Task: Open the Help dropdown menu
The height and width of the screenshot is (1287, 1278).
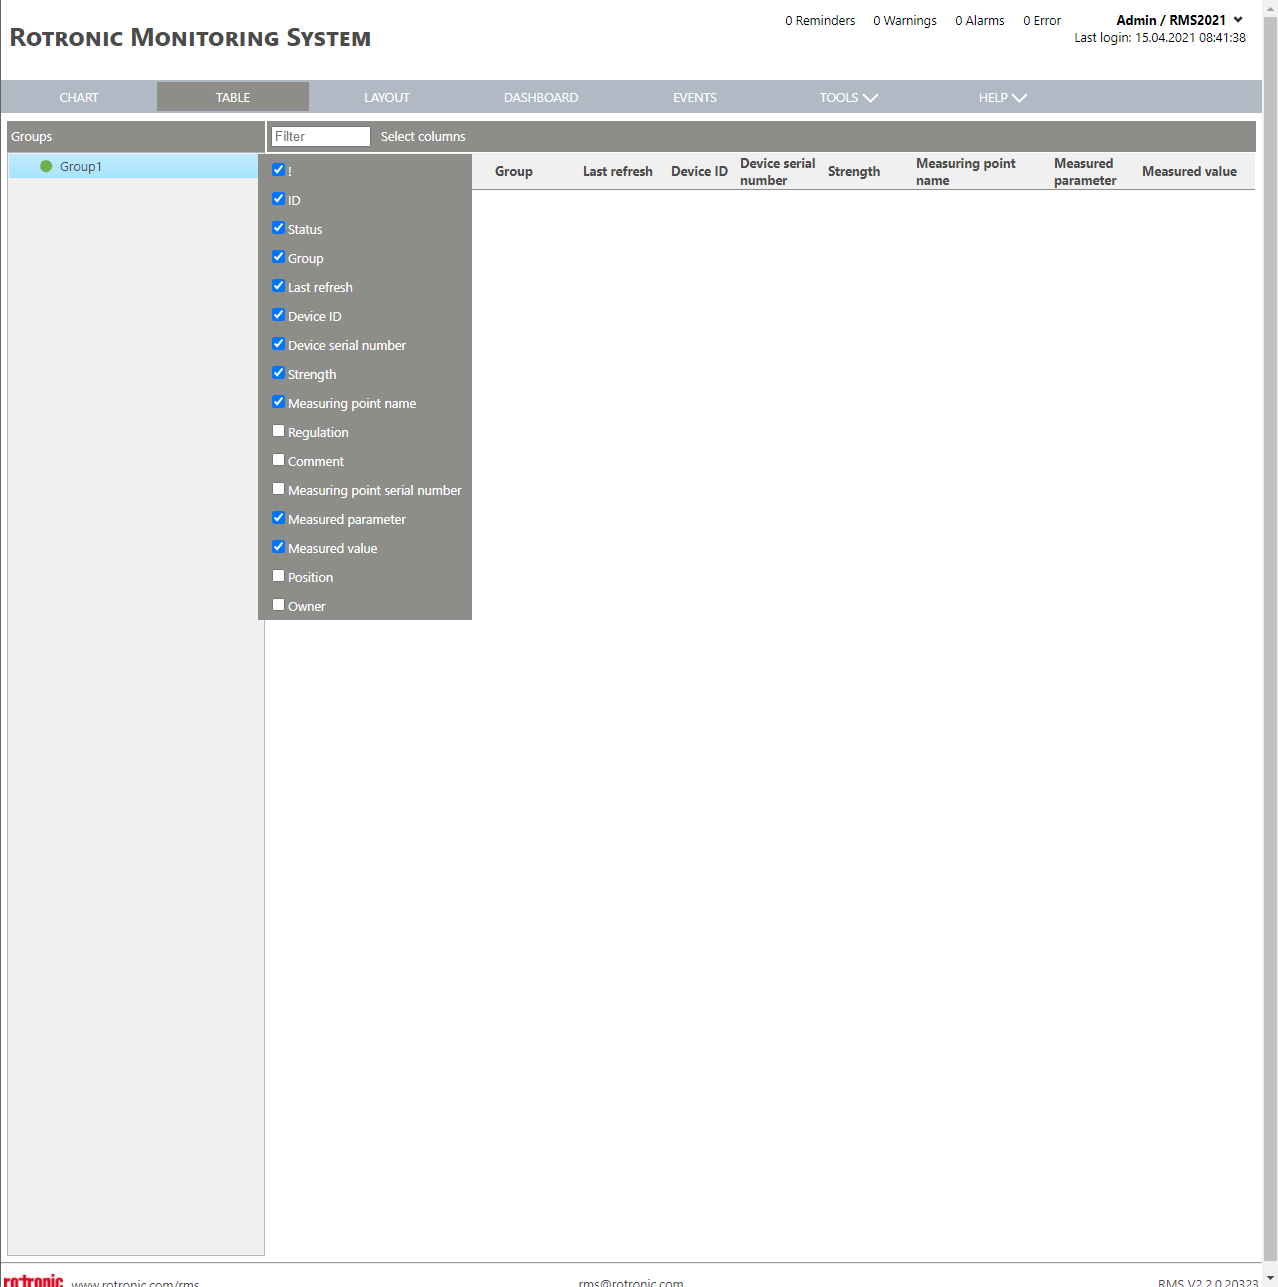Action: [x=1002, y=97]
